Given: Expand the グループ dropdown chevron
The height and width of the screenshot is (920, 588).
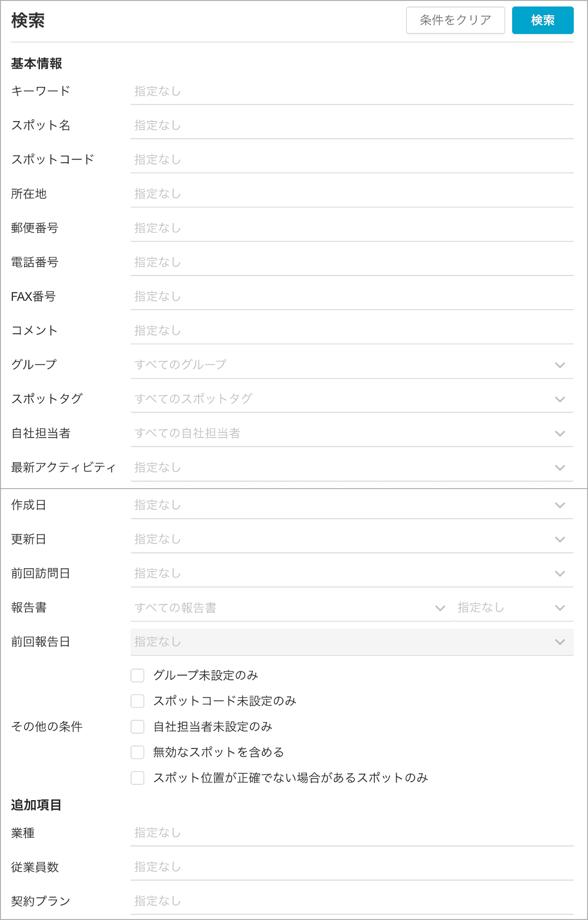Looking at the screenshot, I should coord(560,365).
